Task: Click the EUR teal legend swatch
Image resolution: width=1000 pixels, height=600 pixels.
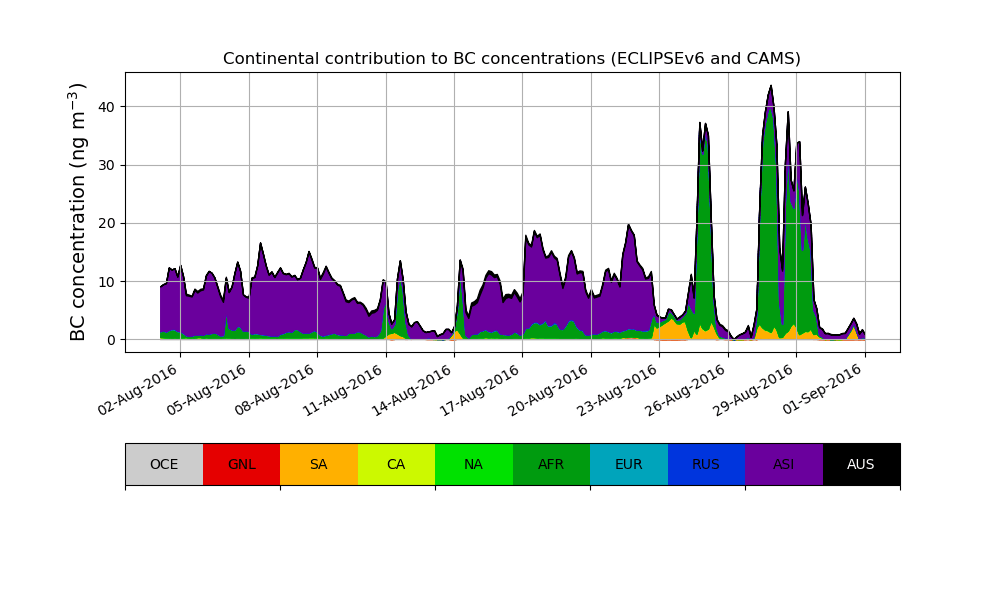Action: coord(629,464)
